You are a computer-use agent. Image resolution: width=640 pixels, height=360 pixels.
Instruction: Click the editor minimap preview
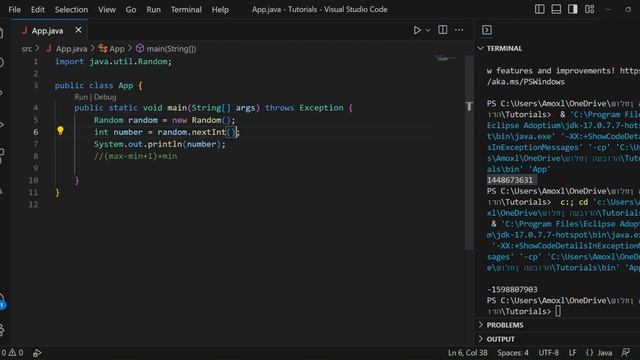coord(445,58)
